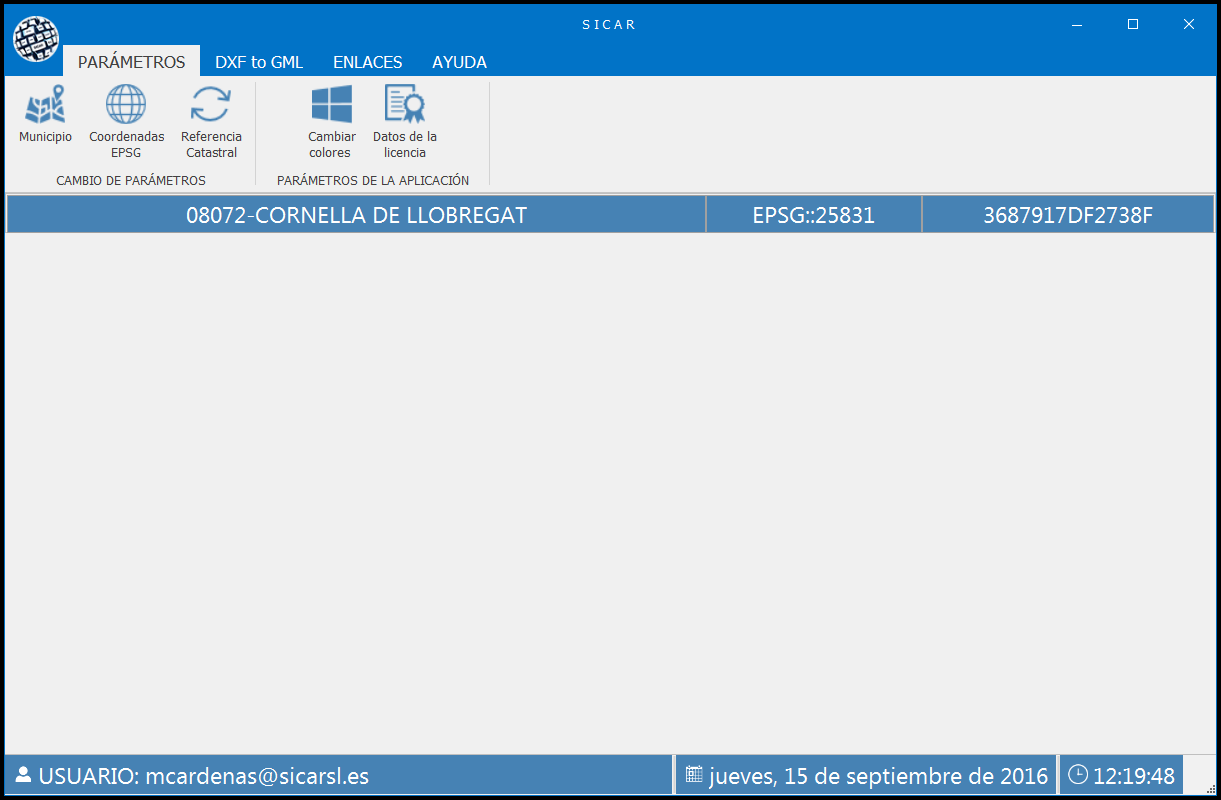
Task: Click the Municipio map icon
Action: point(45,105)
